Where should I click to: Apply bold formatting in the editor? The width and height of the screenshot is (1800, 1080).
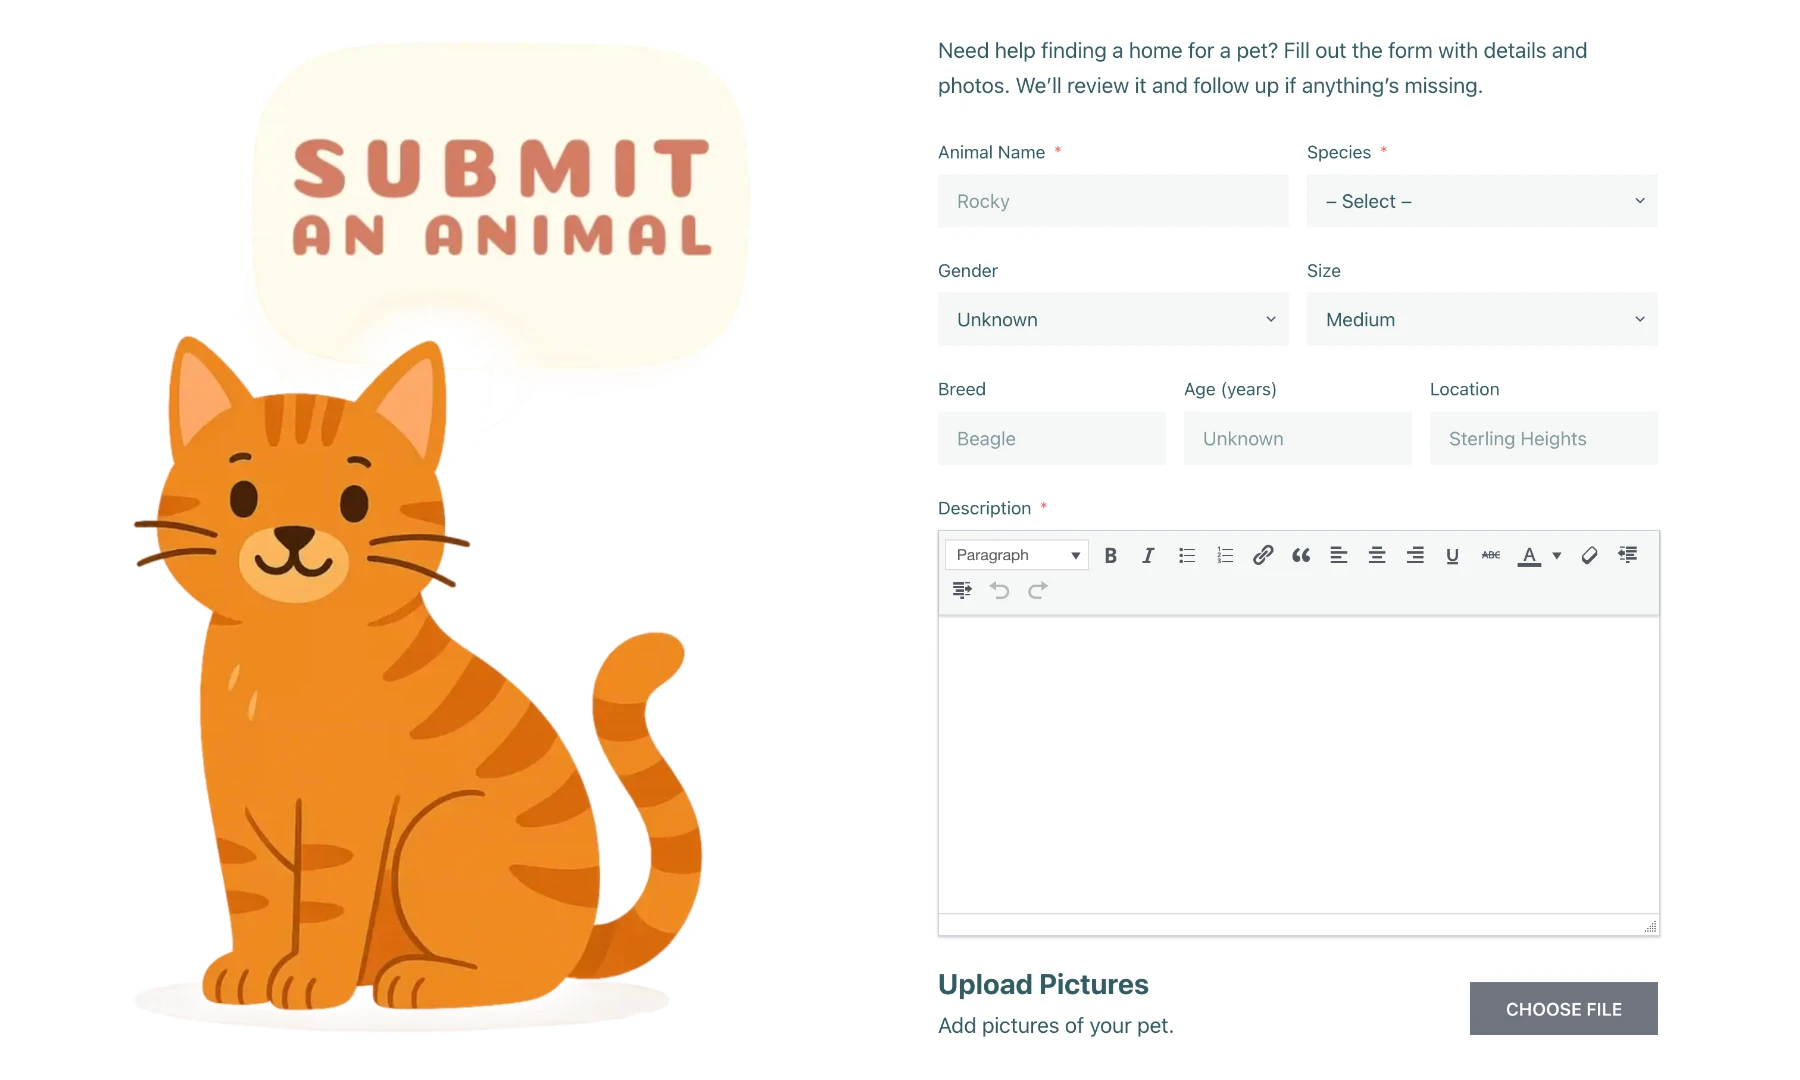pyautogui.click(x=1110, y=556)
